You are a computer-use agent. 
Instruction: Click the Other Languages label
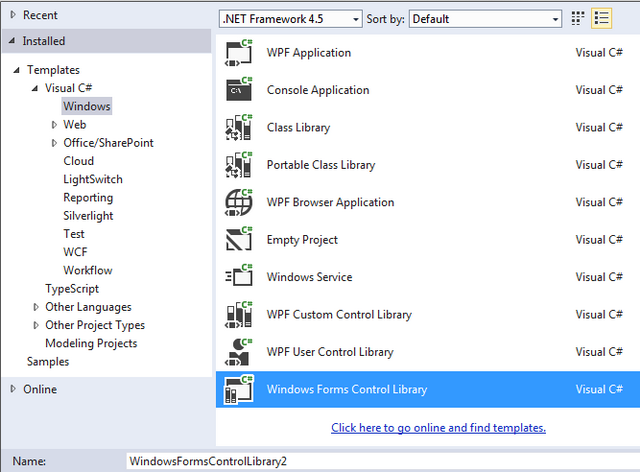88,307
